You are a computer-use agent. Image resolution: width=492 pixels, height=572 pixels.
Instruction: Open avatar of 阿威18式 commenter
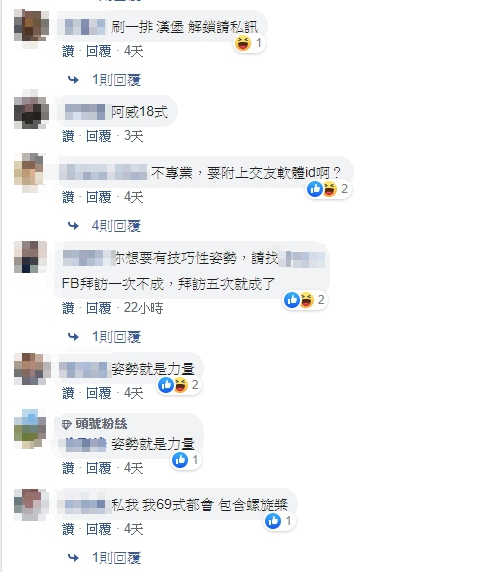pyautogui.click(x=31, y=111)
